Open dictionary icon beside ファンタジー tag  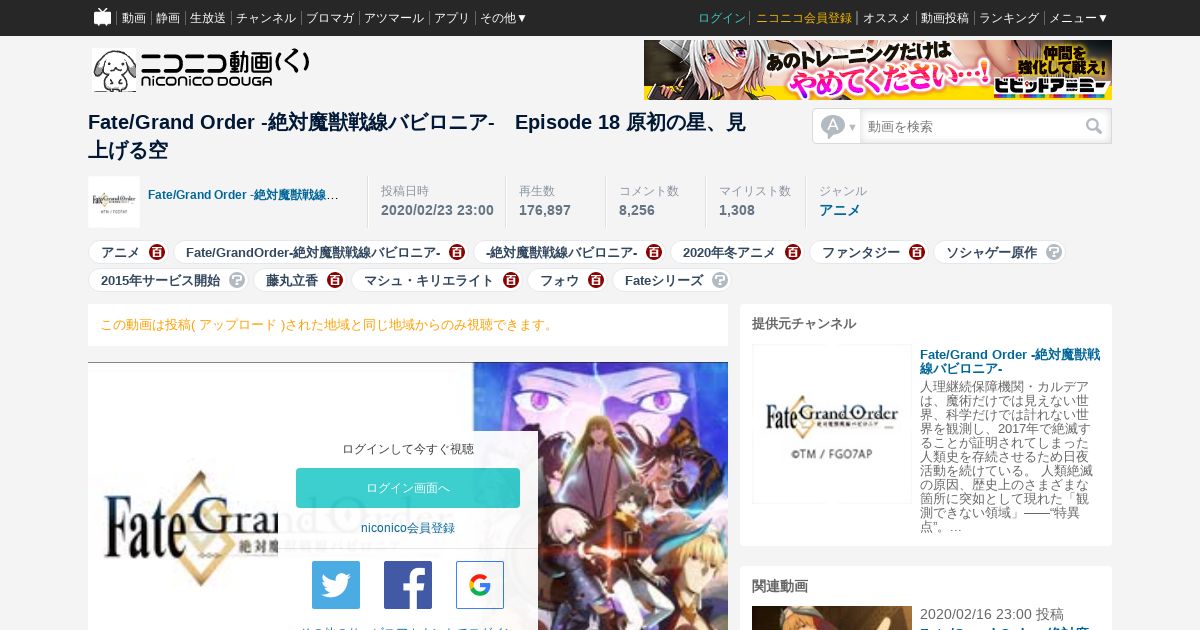[917, 252]
